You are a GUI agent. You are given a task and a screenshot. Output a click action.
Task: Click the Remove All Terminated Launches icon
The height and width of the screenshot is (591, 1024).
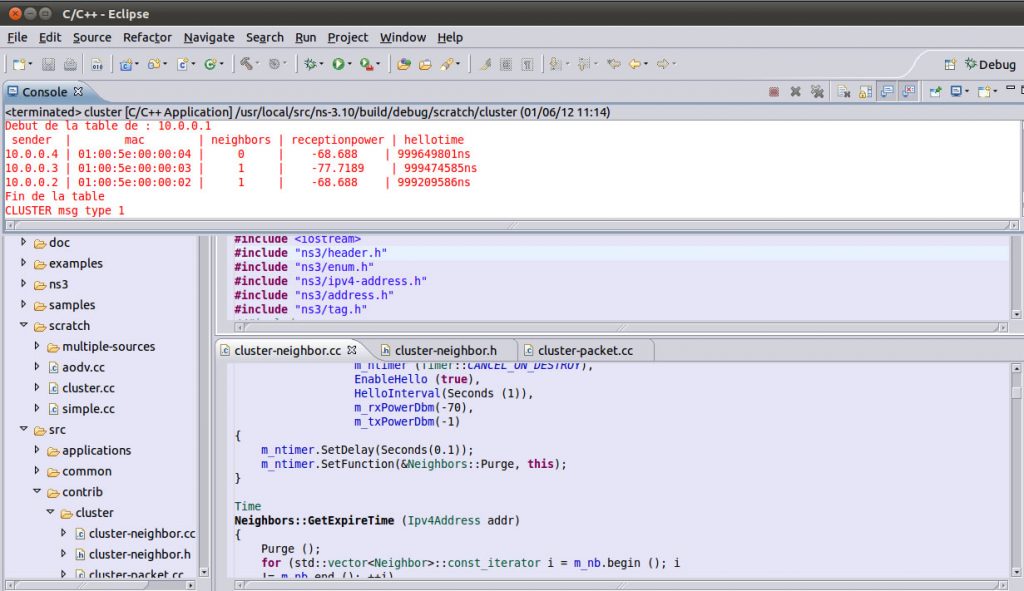[817, 92]
